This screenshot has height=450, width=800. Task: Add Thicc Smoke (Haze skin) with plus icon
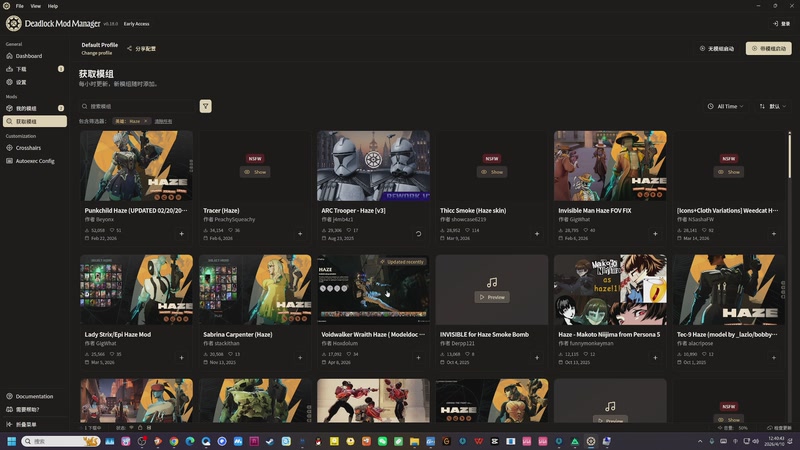537,234
